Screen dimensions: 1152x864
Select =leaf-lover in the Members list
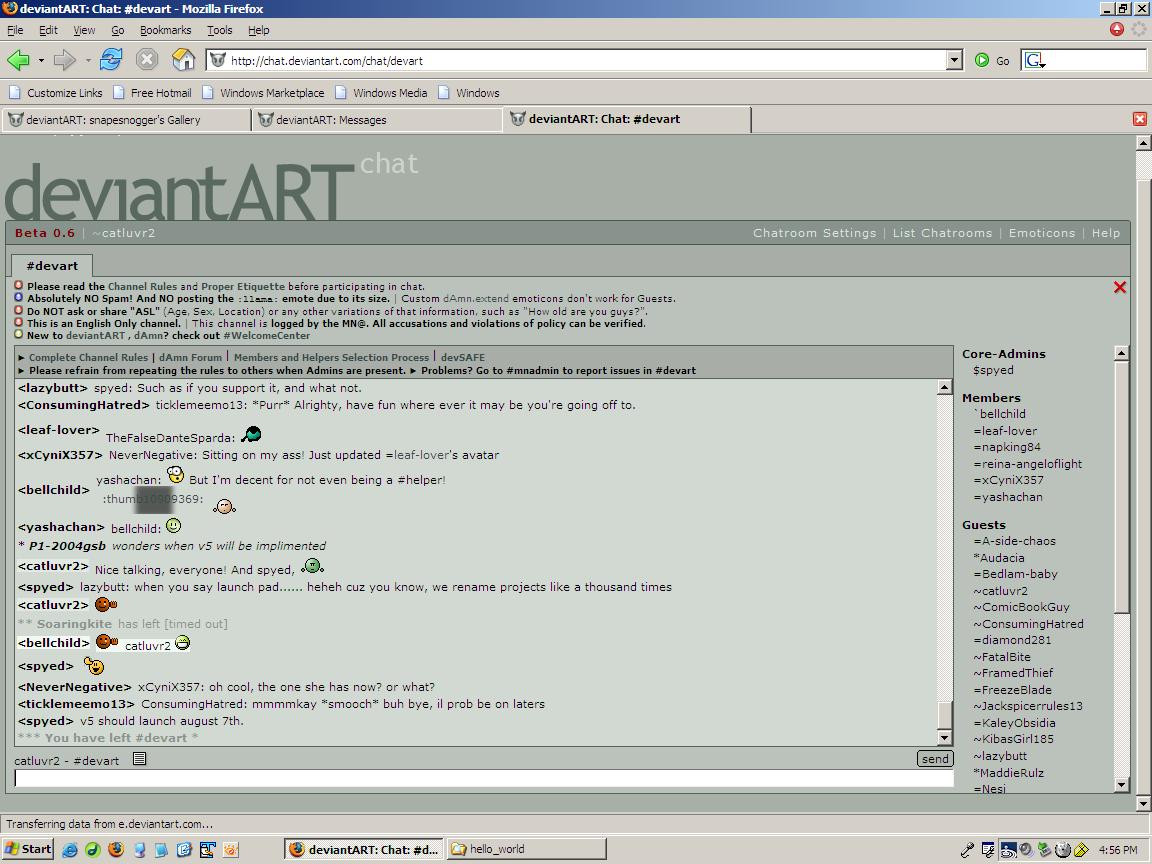coord(1005,431)
